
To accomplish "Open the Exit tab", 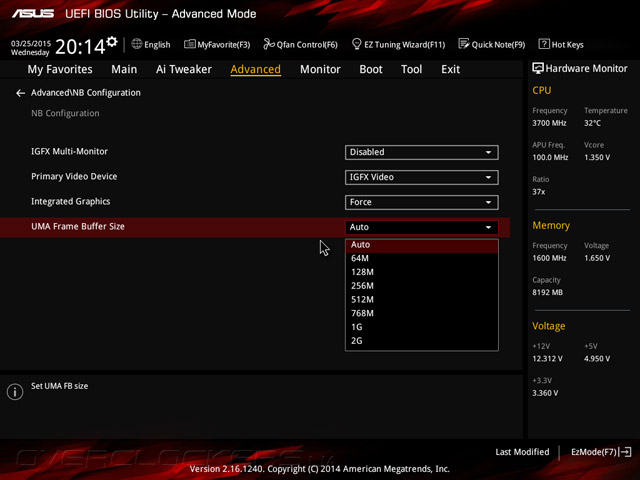I will [x=451, y=69].
